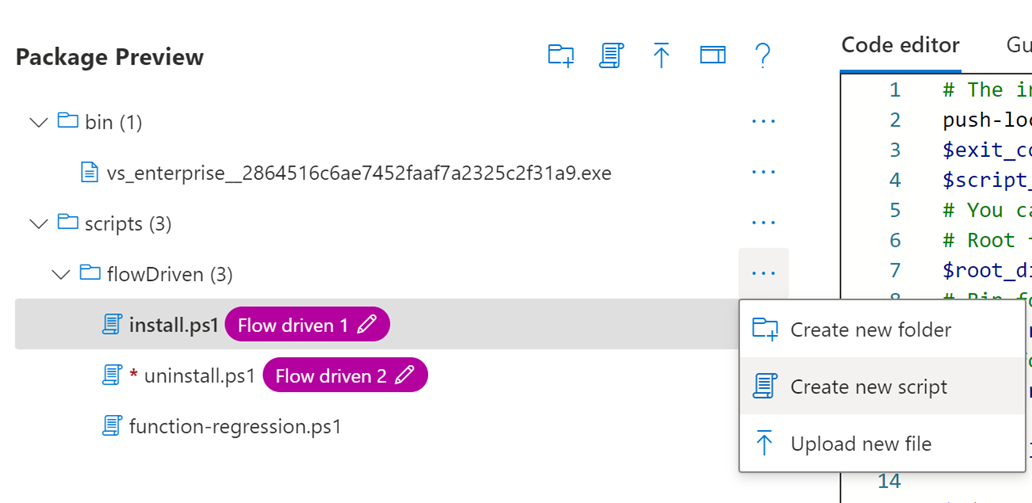Choose Create new script in context menu

tap(882, 386)
